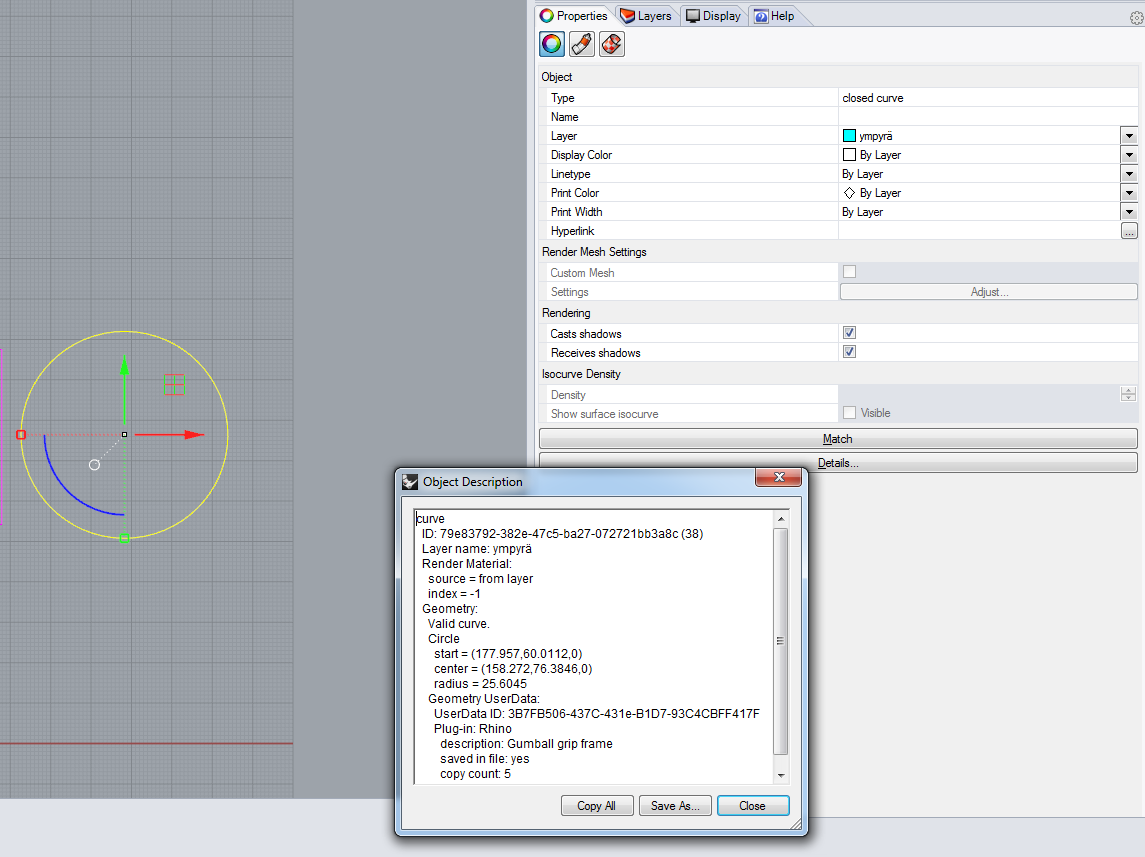Click the 'center = (158.272,76.3846,0)' line
The width and height of the screenshot is (1145, 857).
point(513,669)
